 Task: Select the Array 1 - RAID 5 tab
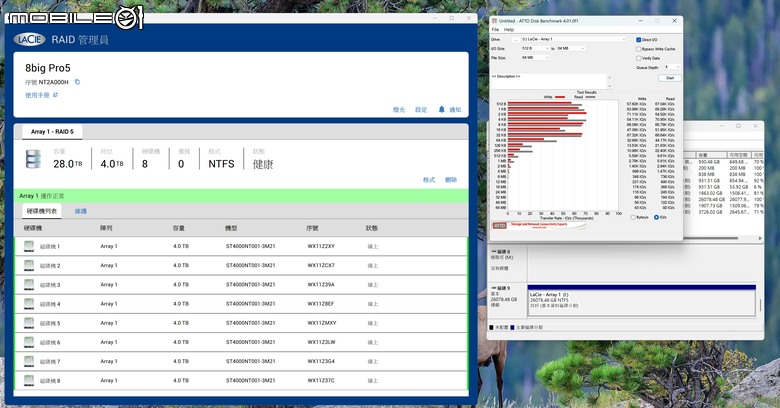(x=52, y=132)
